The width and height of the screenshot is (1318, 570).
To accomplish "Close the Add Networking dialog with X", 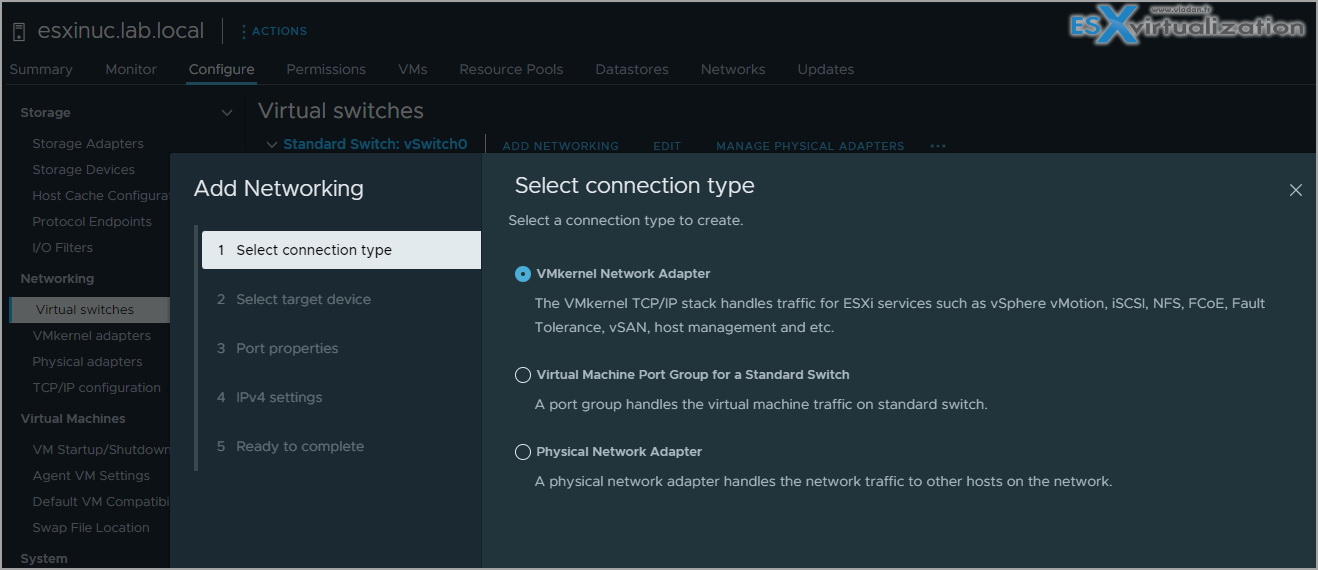I will point(1296,190).
